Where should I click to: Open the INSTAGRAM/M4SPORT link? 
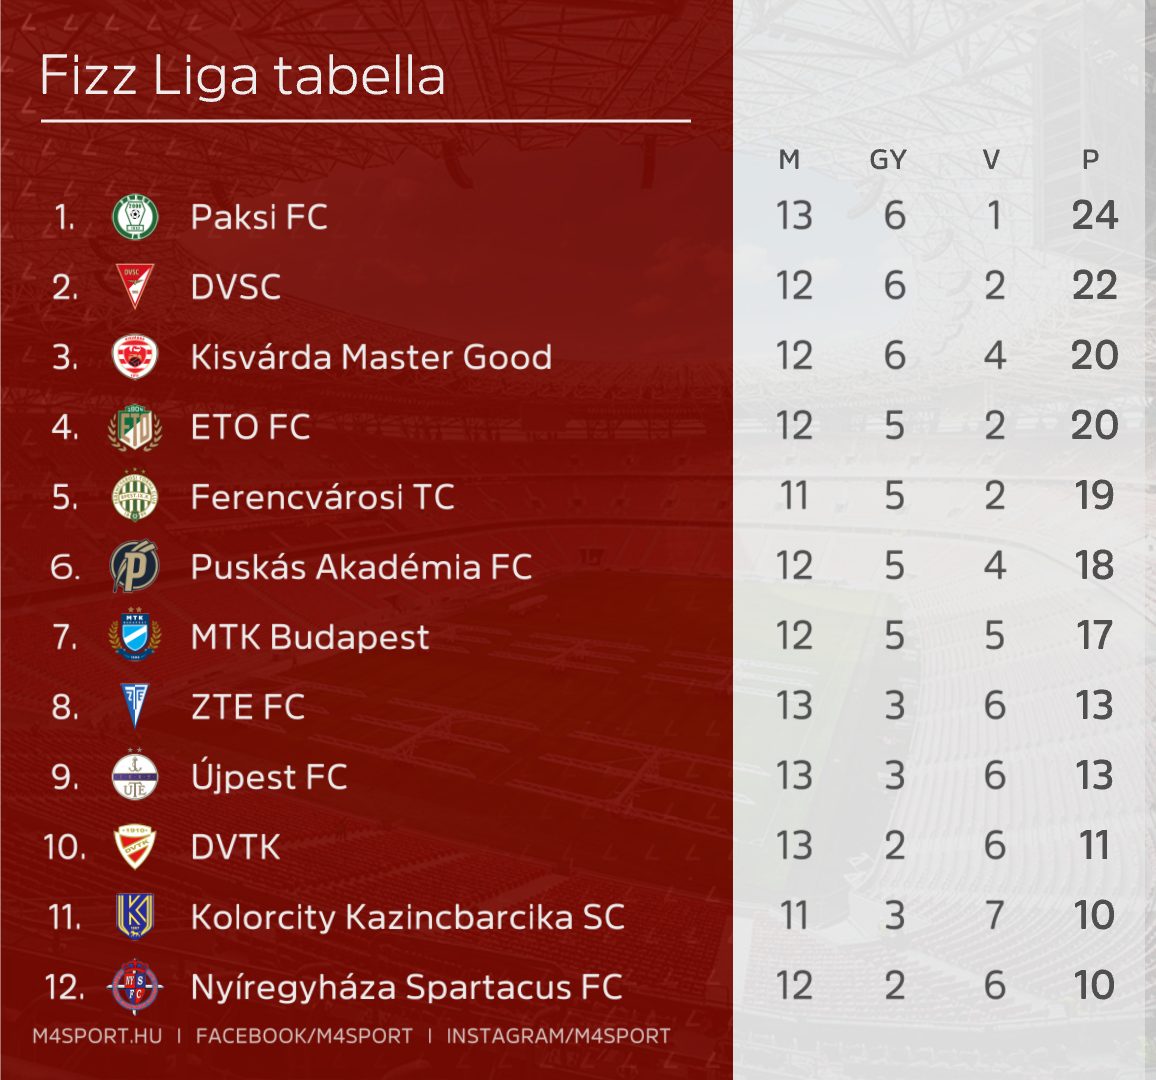[x=558, y=1036]
